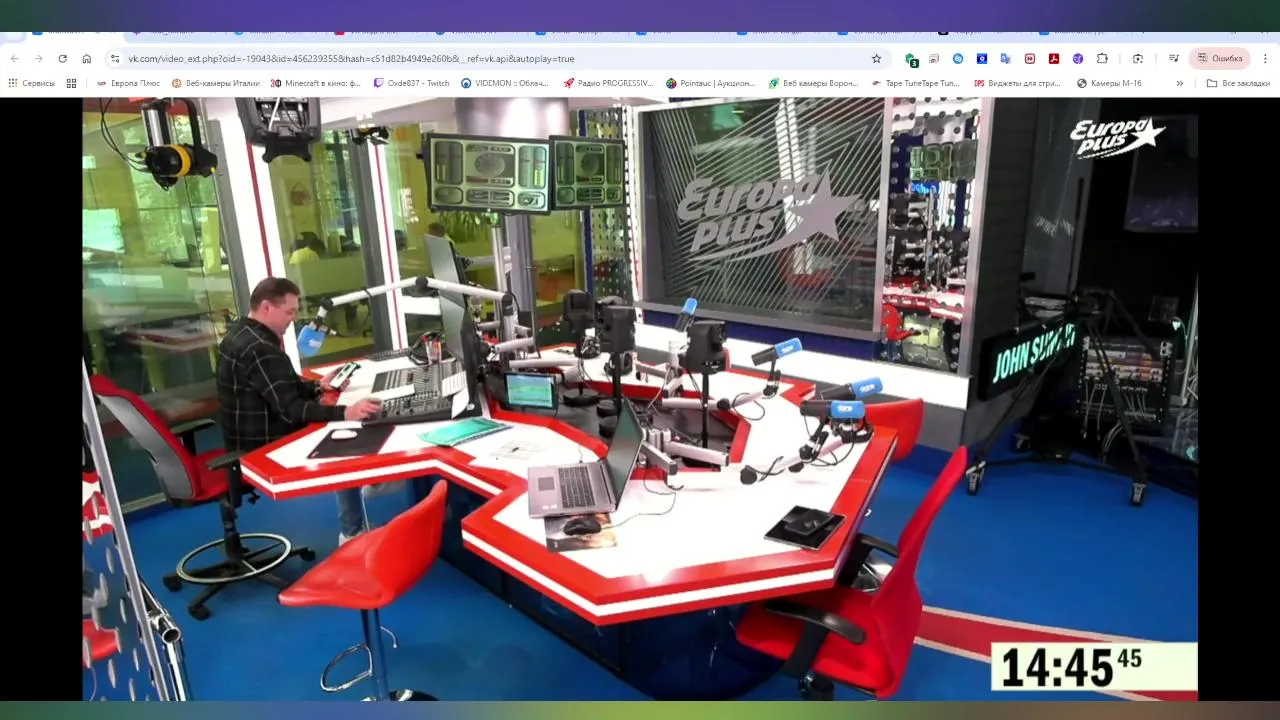The width and height of the screenshot is (1280, 720).
Task: Open the VIDEMON bookmark
Action: [x=507, y=83]
